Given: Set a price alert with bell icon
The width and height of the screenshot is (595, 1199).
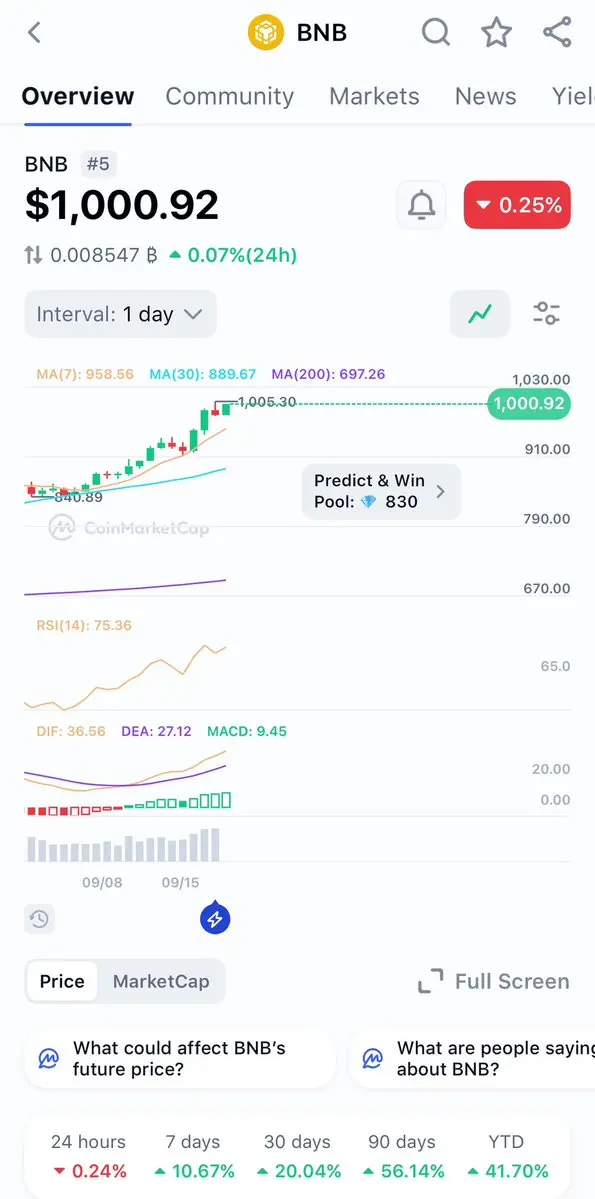Looking at the screenshot, I should [x=421, y=205].
